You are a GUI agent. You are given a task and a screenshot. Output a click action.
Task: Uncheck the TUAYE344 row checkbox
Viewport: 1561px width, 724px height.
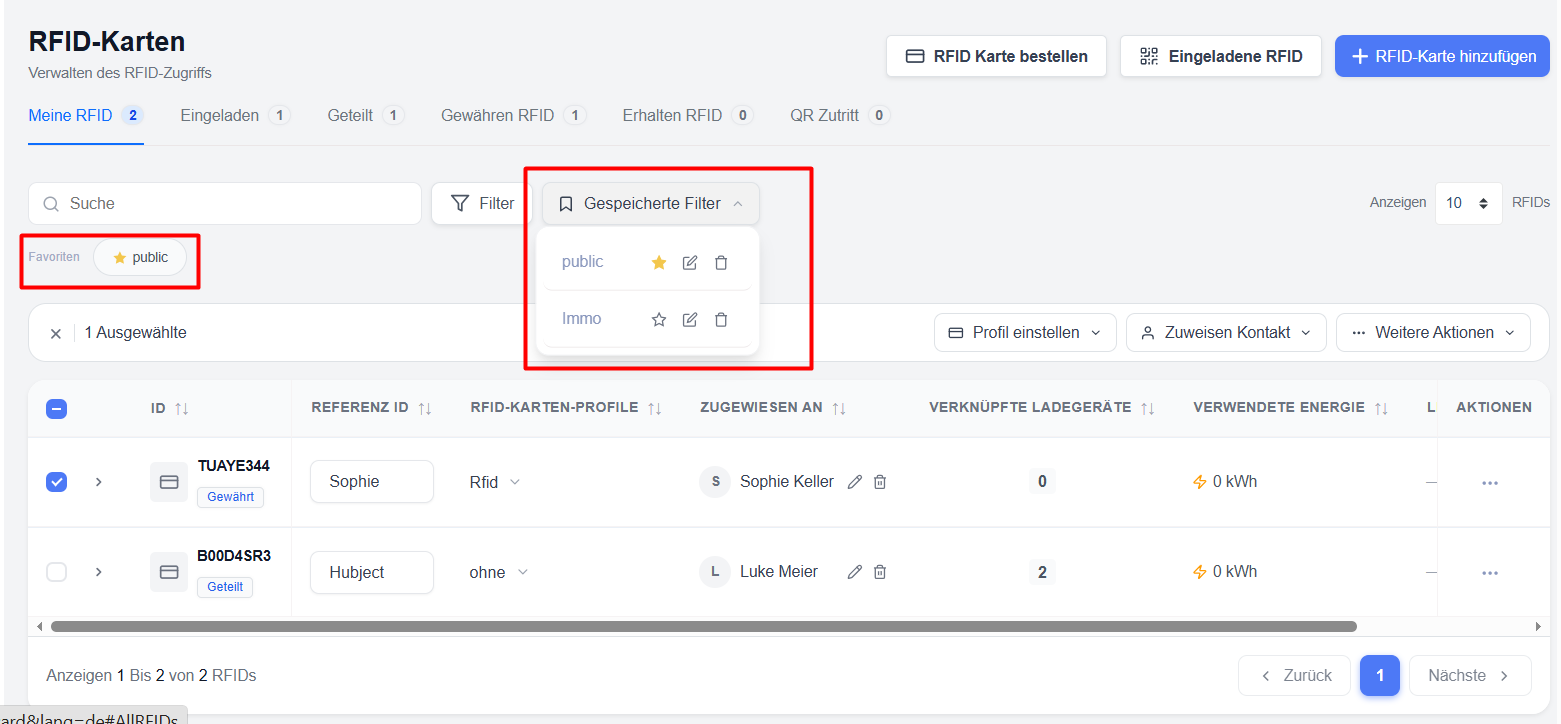pyautogui.click(x=57, y=482)
